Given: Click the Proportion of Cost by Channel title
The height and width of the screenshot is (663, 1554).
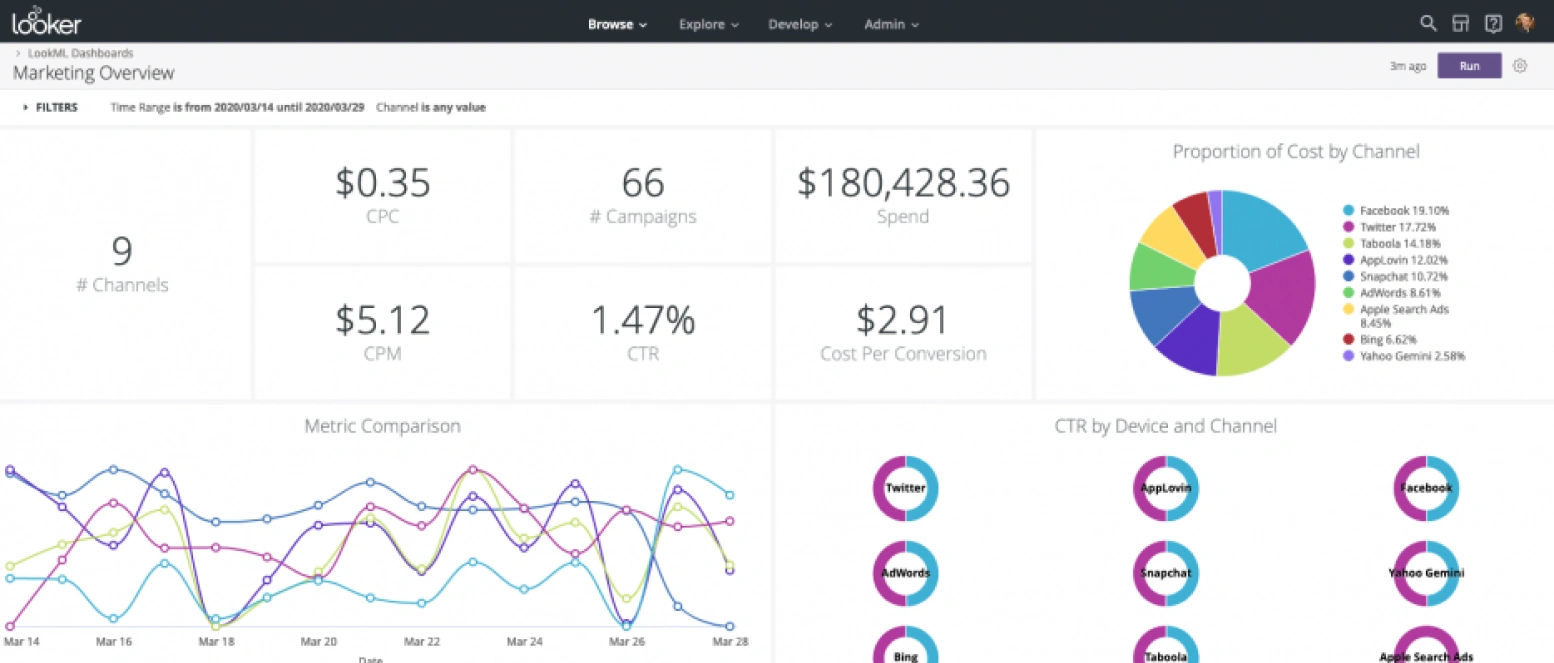Looking at the screenshot, I should point(1296,152).
